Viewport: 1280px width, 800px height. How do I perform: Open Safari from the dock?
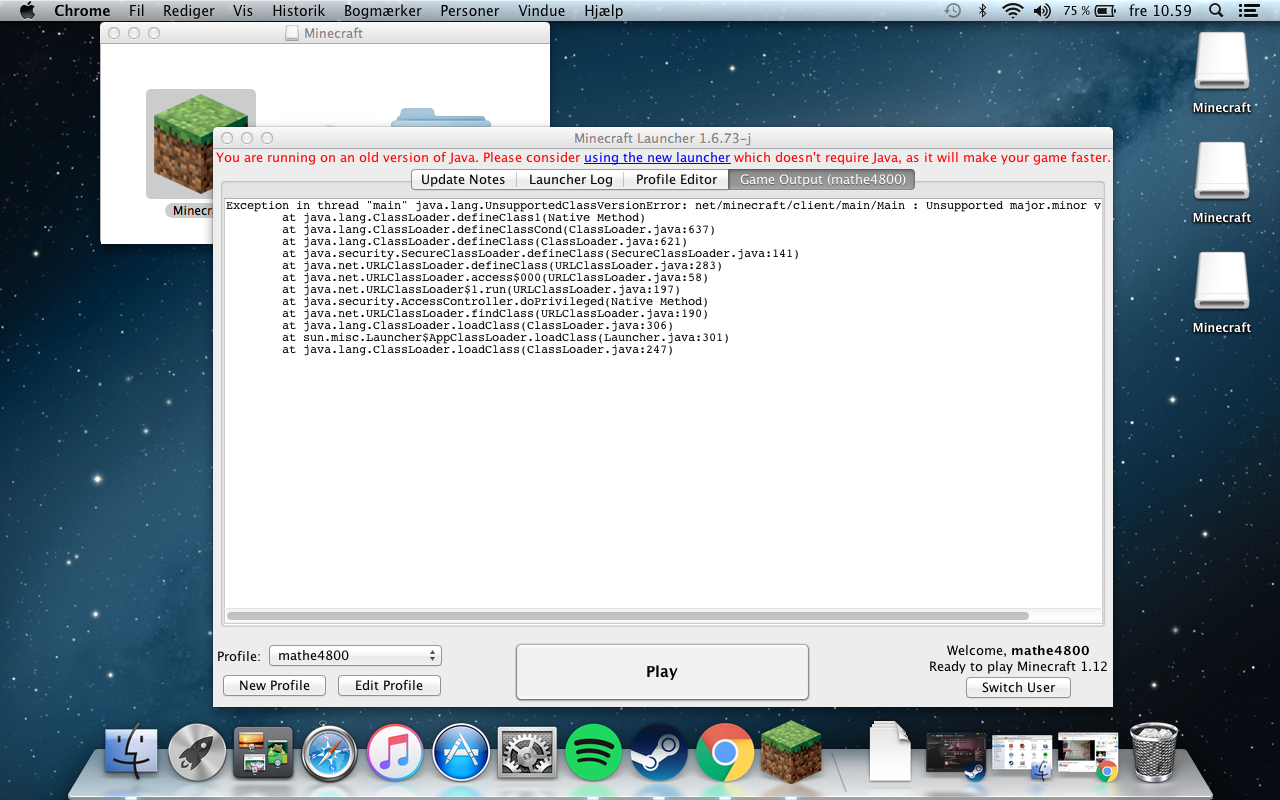coord(329,752)
